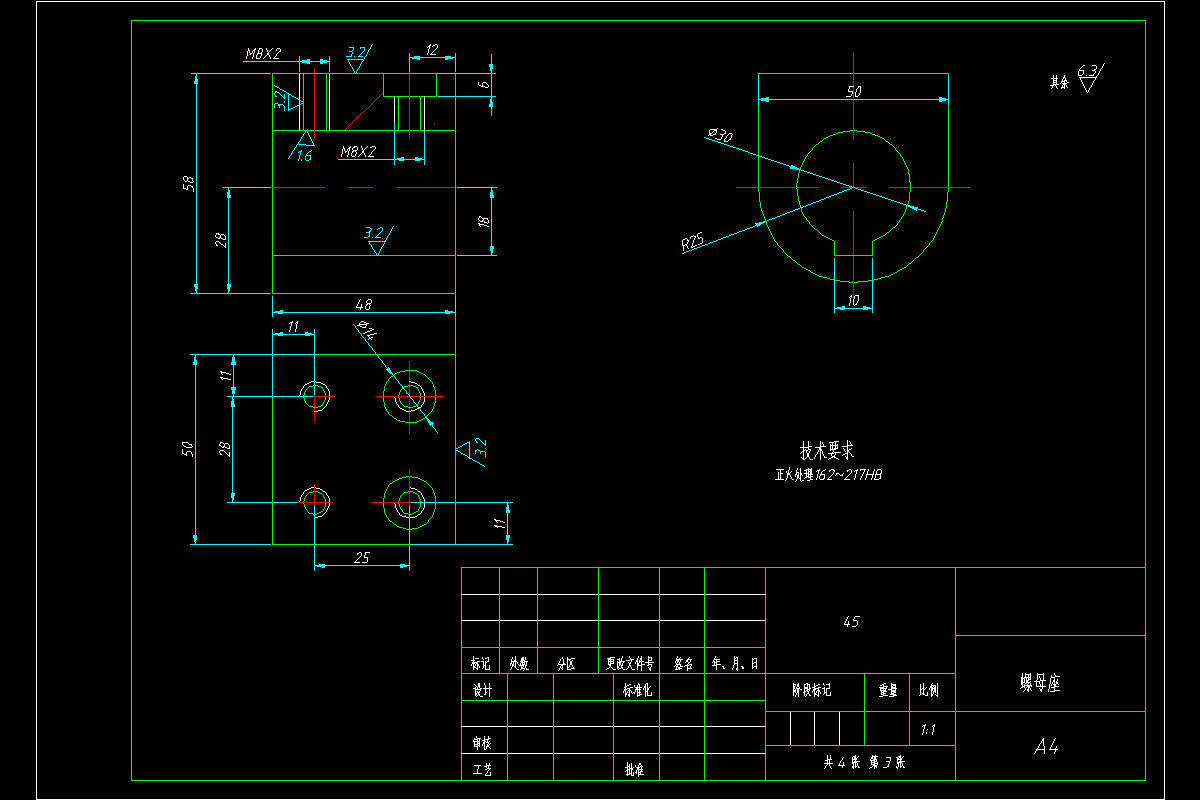
Task: Select the '签名' header cell
Action: tap(683, 662)
